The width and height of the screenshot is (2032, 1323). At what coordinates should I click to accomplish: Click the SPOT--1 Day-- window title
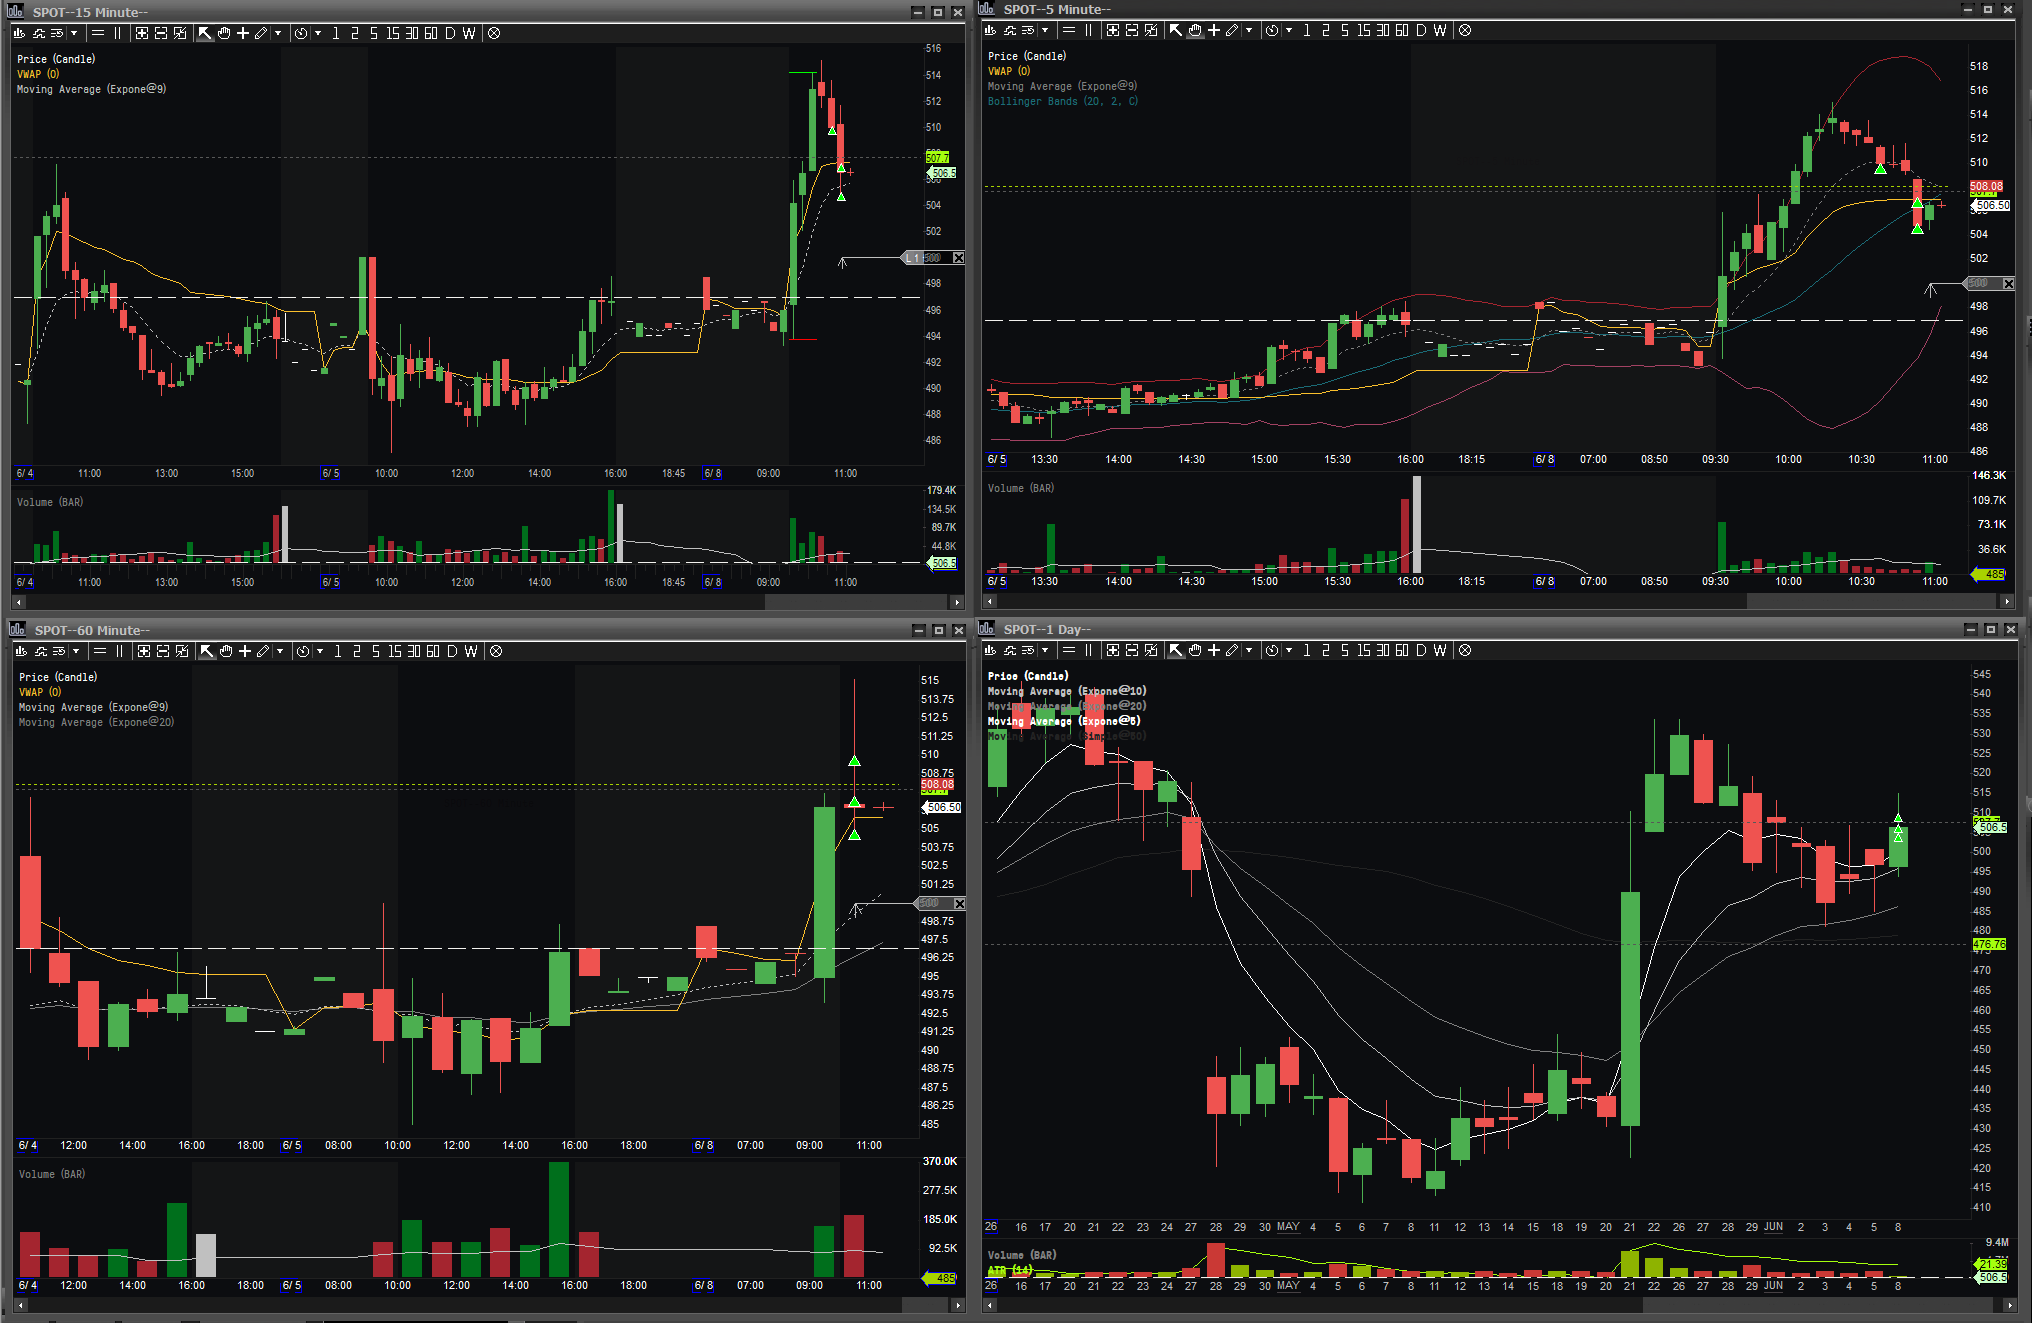point(1047,629)
